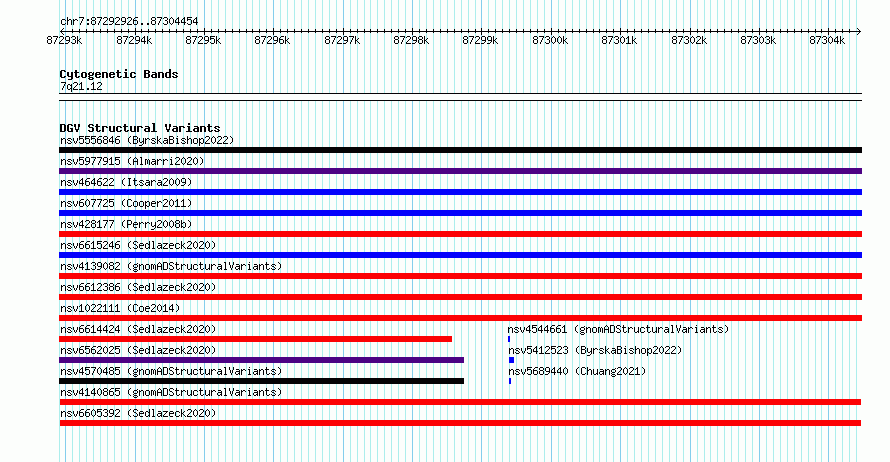Viewport: 890px width, 462px height.
Task: Click the nsv464622 (Itsara2009) label
Action: tap(126, 182)
